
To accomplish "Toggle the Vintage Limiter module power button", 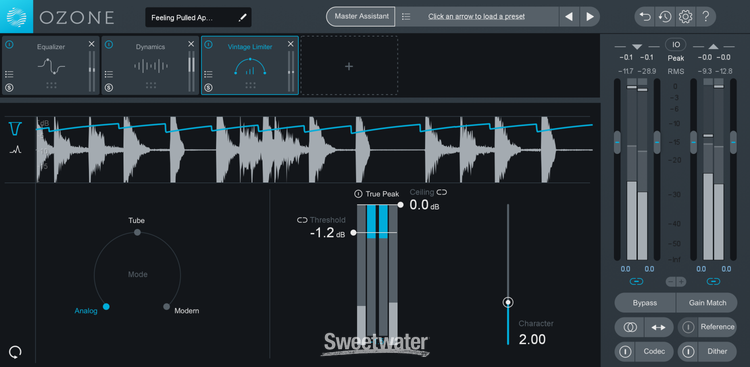I will click(208, 44).
